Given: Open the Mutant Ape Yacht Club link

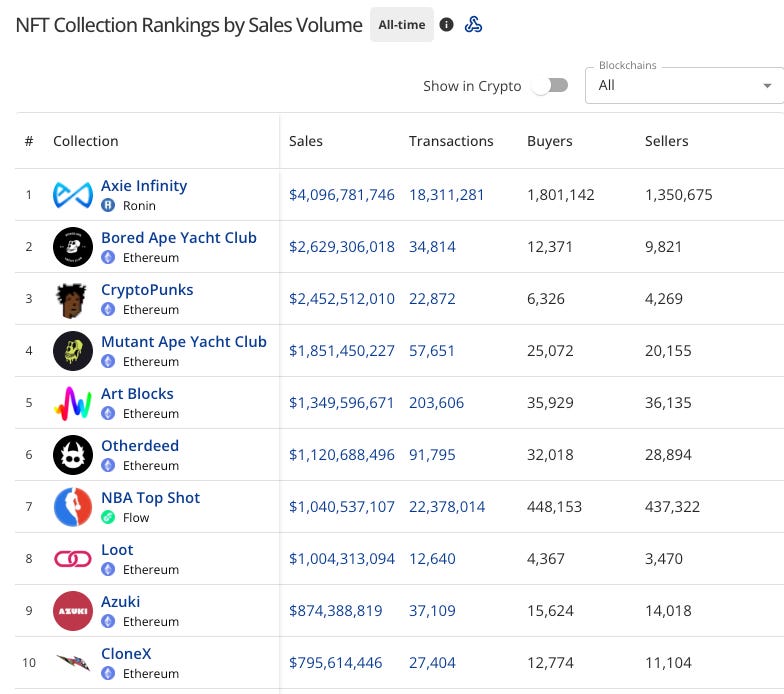Looking at the screenshot, I should point(184,342).
